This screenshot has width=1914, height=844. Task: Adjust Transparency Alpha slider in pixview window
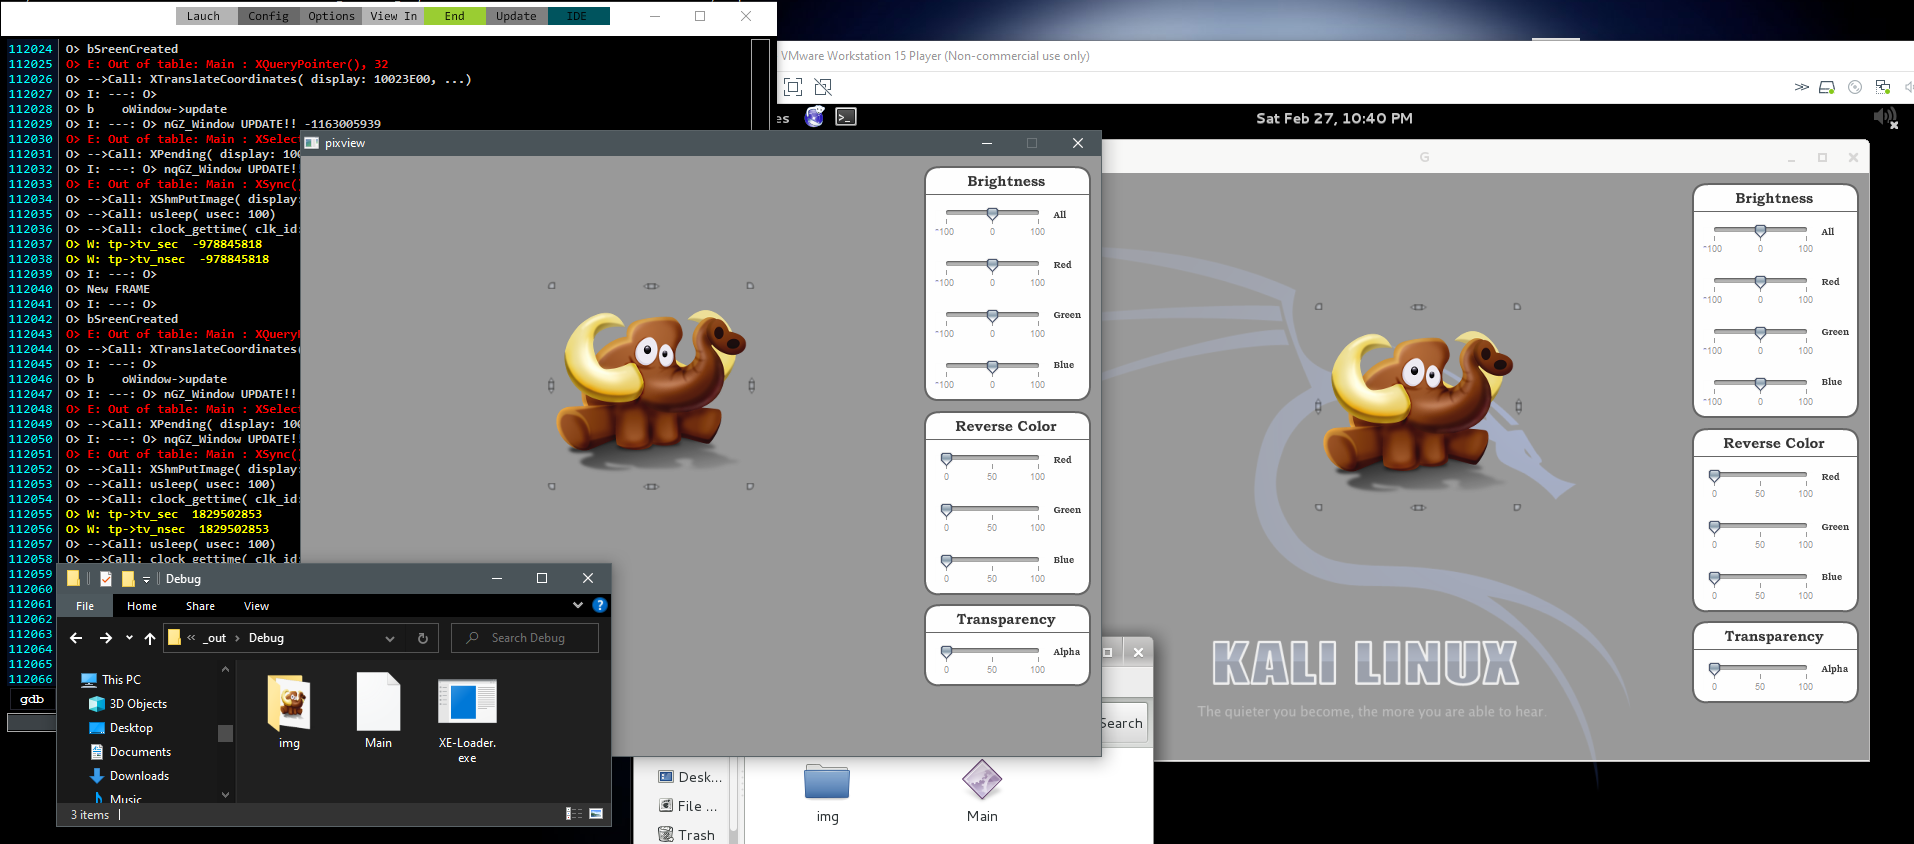(992, 651)
